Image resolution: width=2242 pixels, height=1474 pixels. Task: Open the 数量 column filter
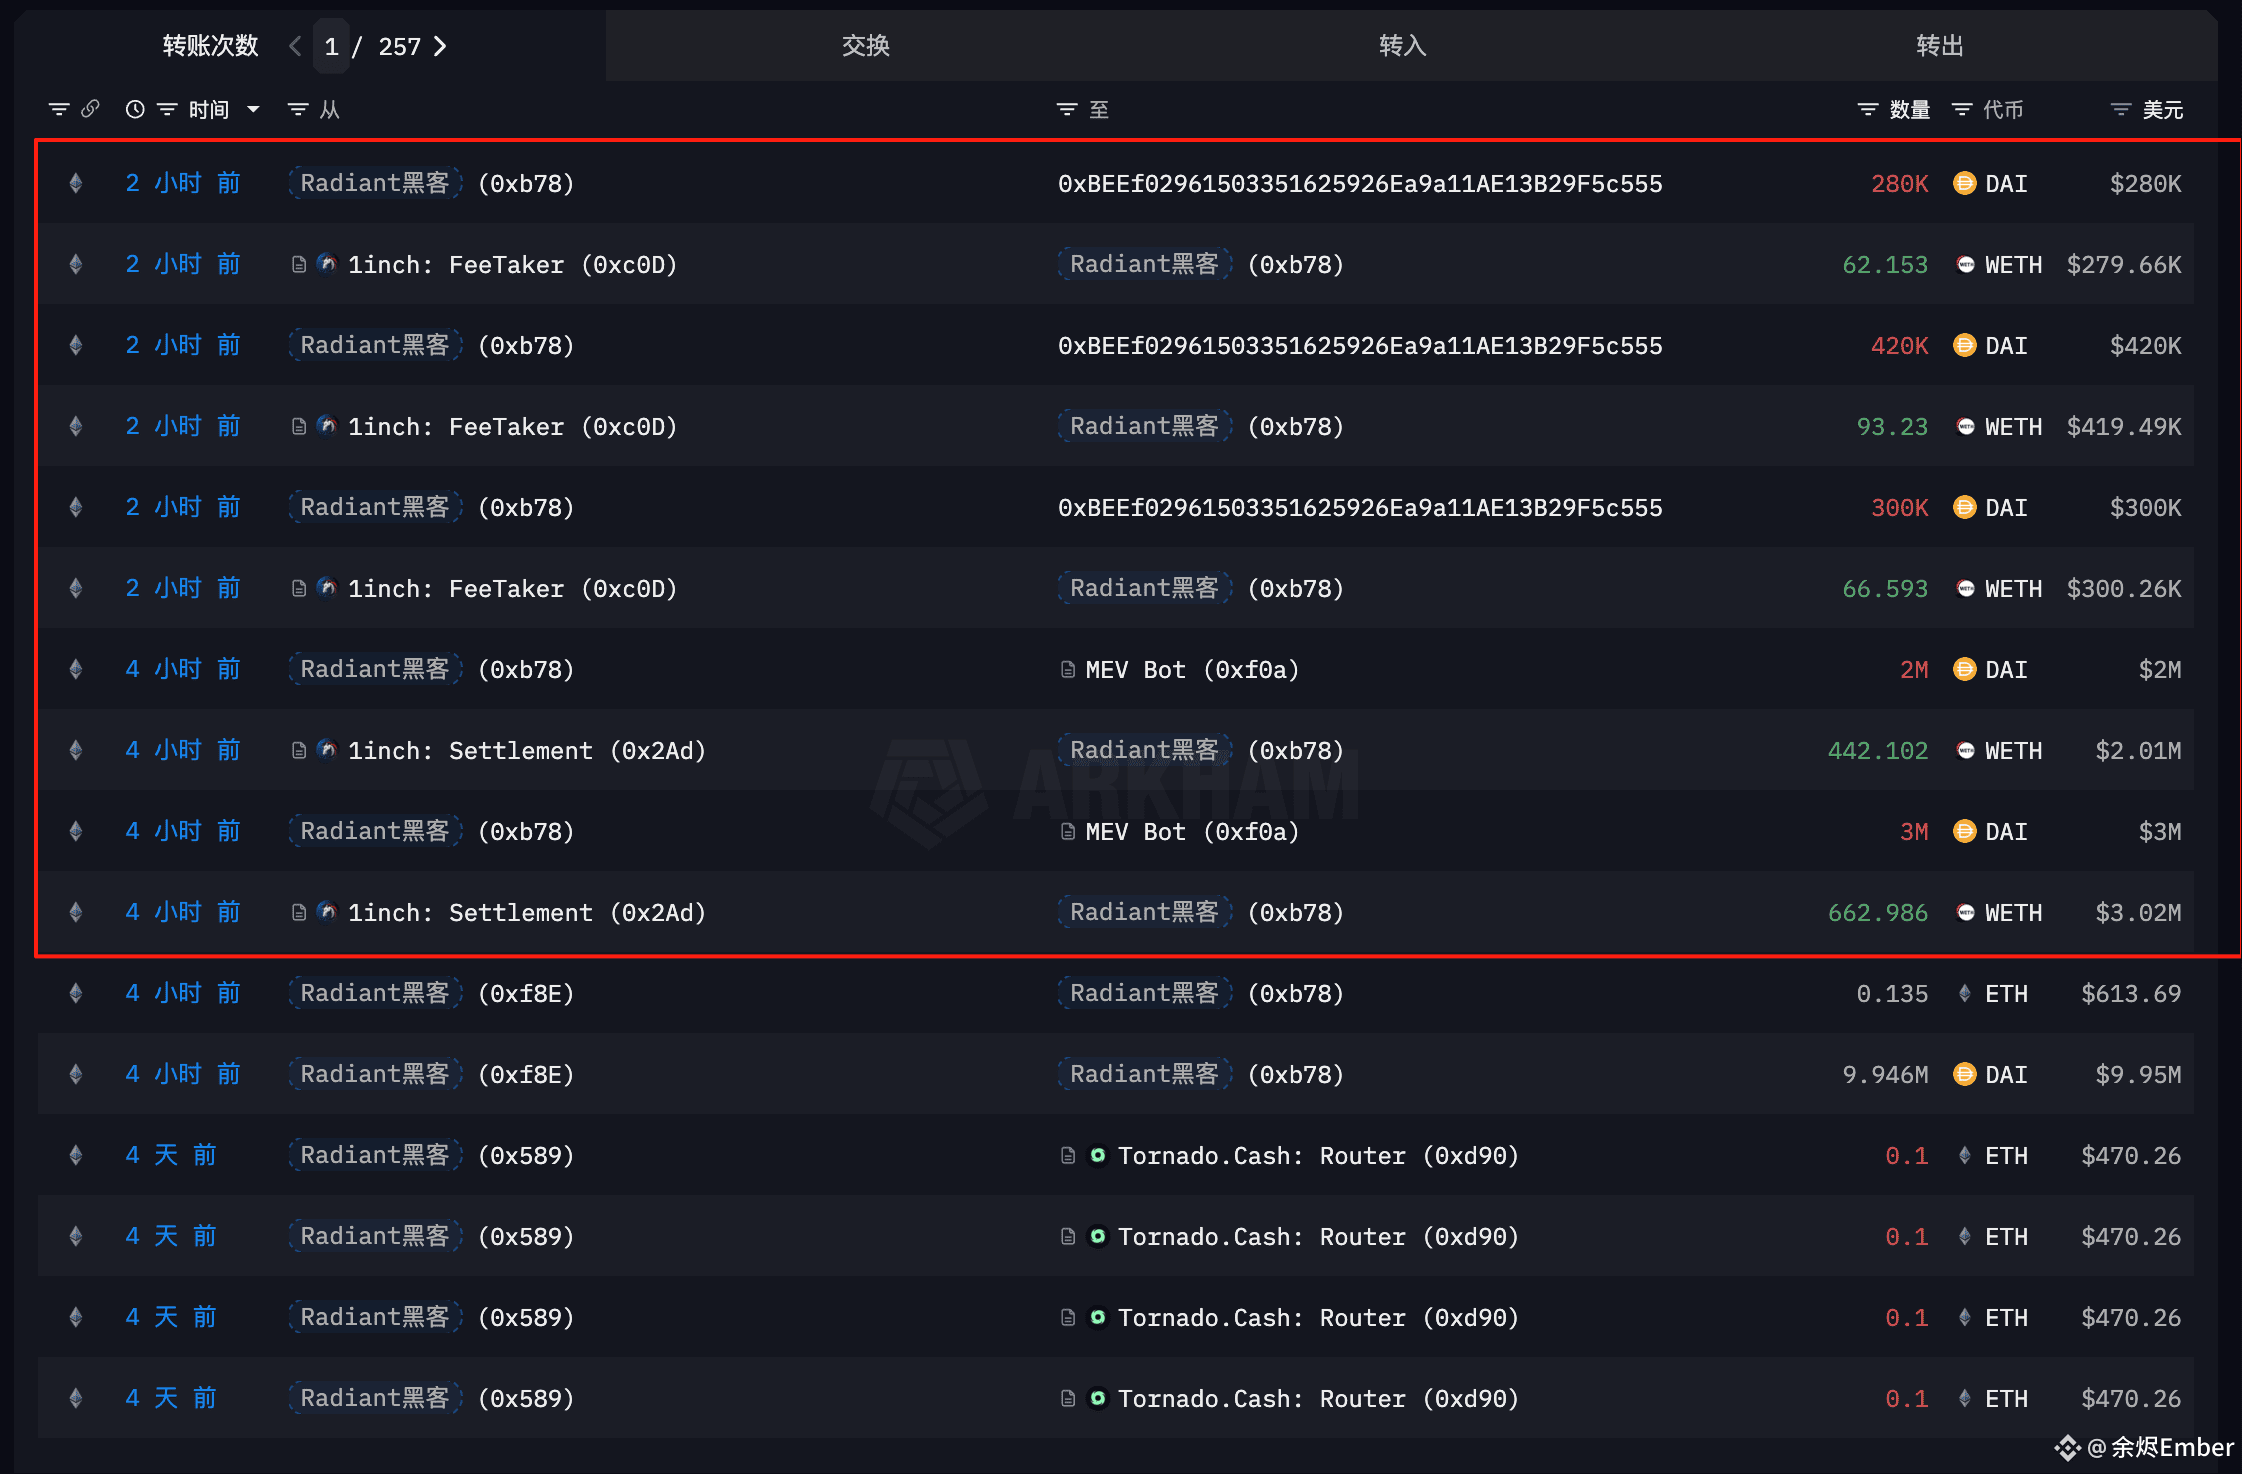(x=1867, y=109)
